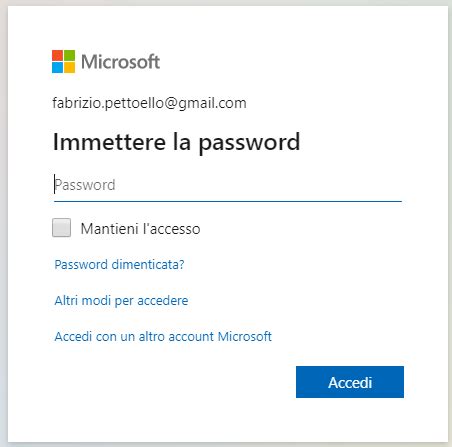Focus the Password input field
Viewport: 452px width, 447px height.
228,185
